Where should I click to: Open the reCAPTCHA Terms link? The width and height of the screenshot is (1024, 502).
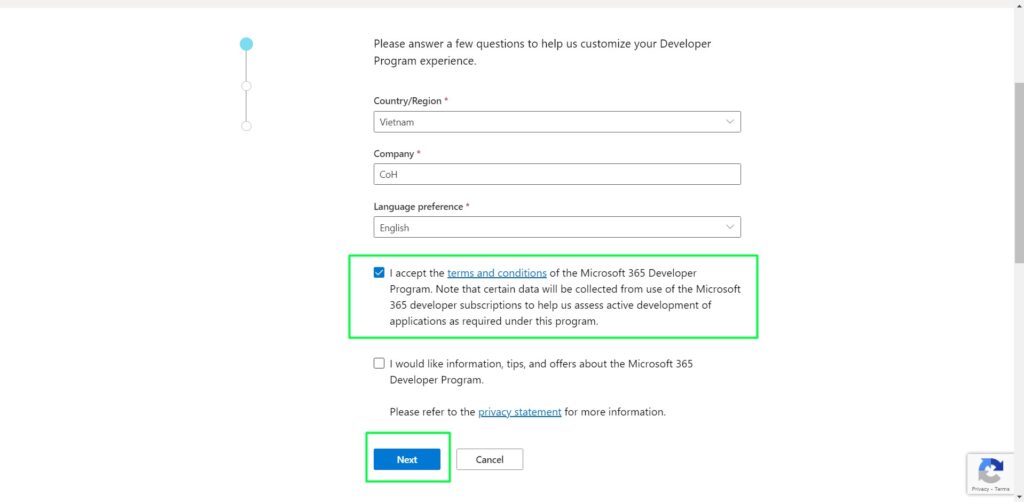pyautogui.click(x=1003, y=487)
